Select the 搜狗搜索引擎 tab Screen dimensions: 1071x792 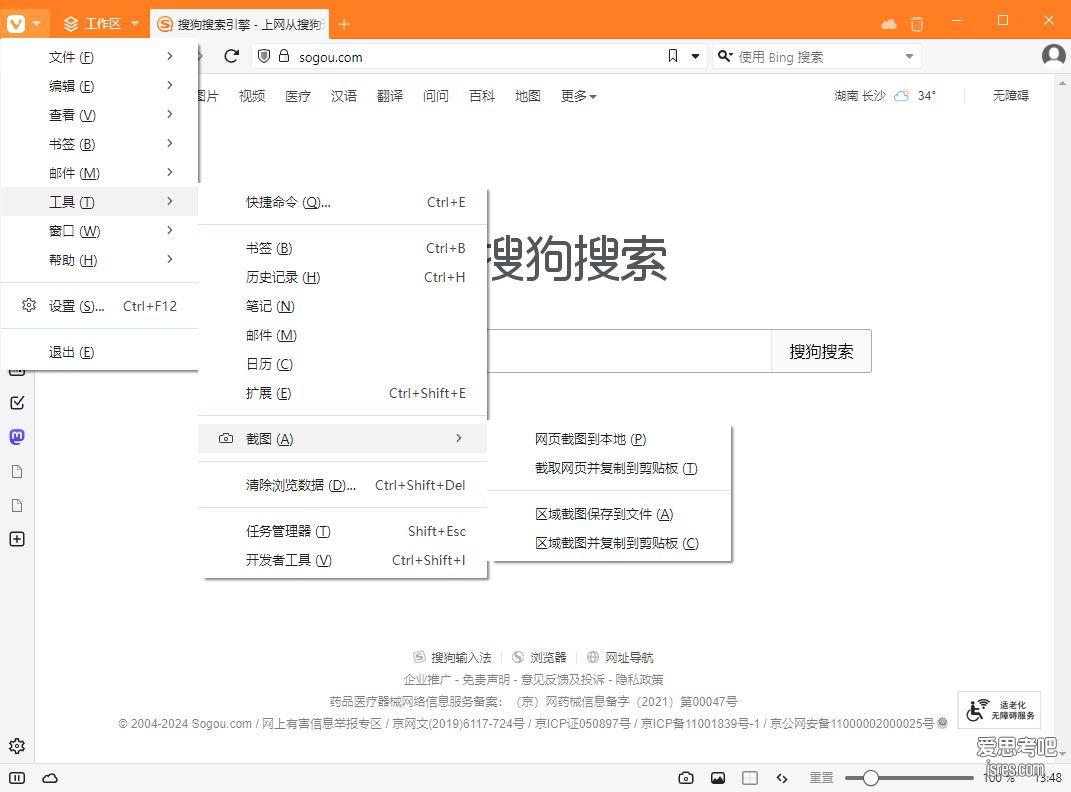[239, 25]
